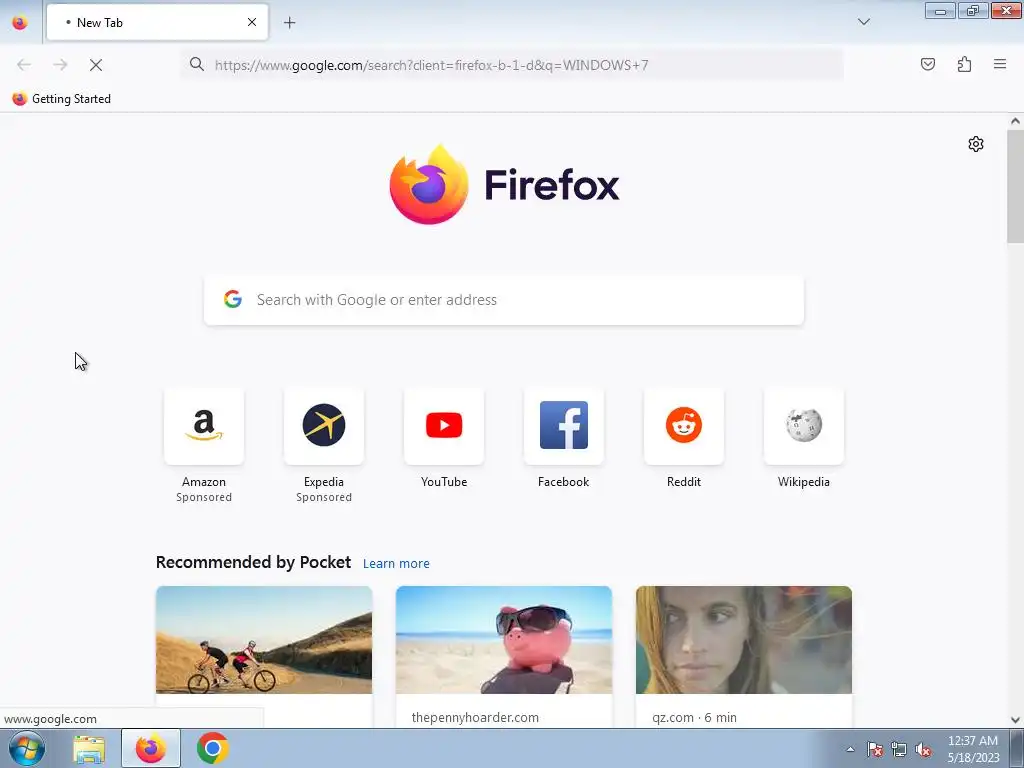
Task: Launch Chrome from the taskbar
Action: (x=213, y=748)
